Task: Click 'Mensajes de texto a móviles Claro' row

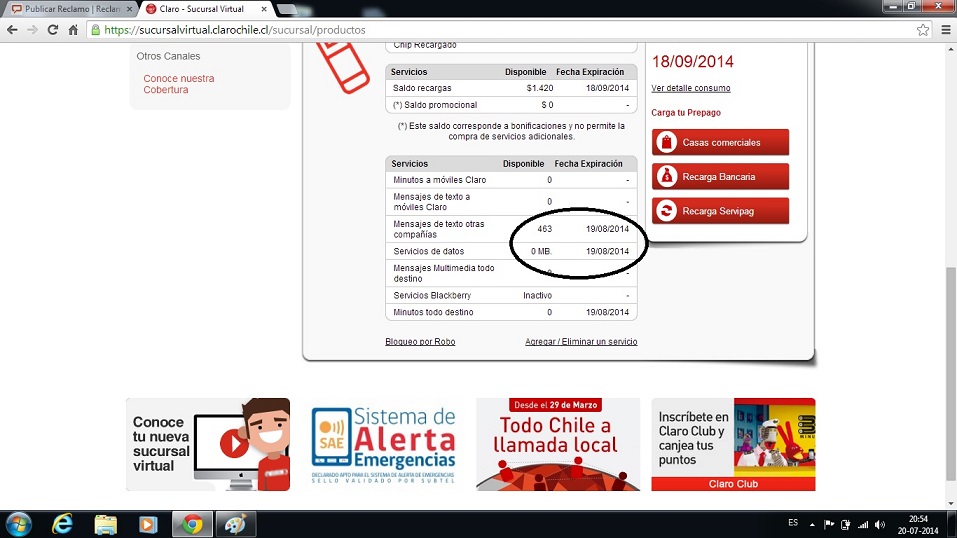Action: (511, 202)
